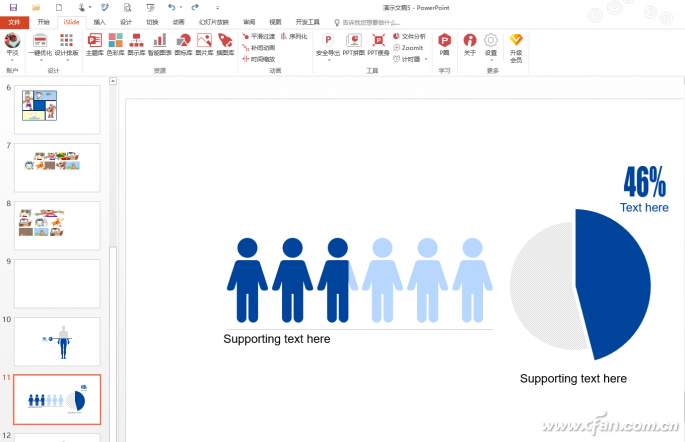Select the blue 'Text here' label

point(644,207)
